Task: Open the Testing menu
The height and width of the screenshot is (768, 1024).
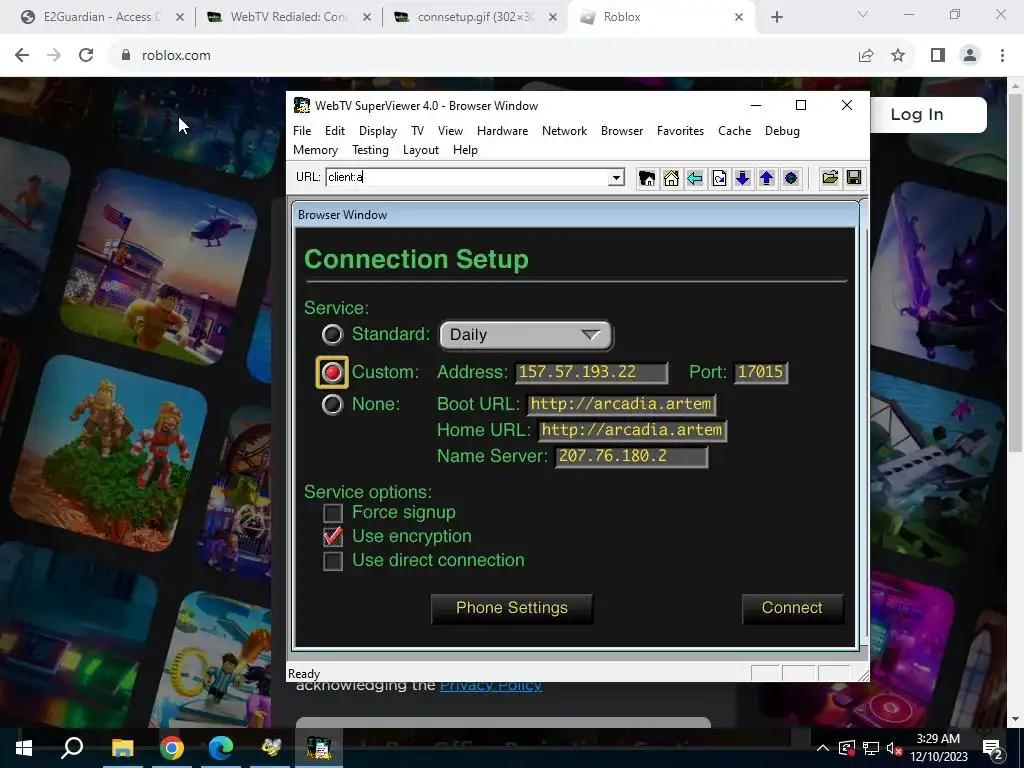Action: 370,150
